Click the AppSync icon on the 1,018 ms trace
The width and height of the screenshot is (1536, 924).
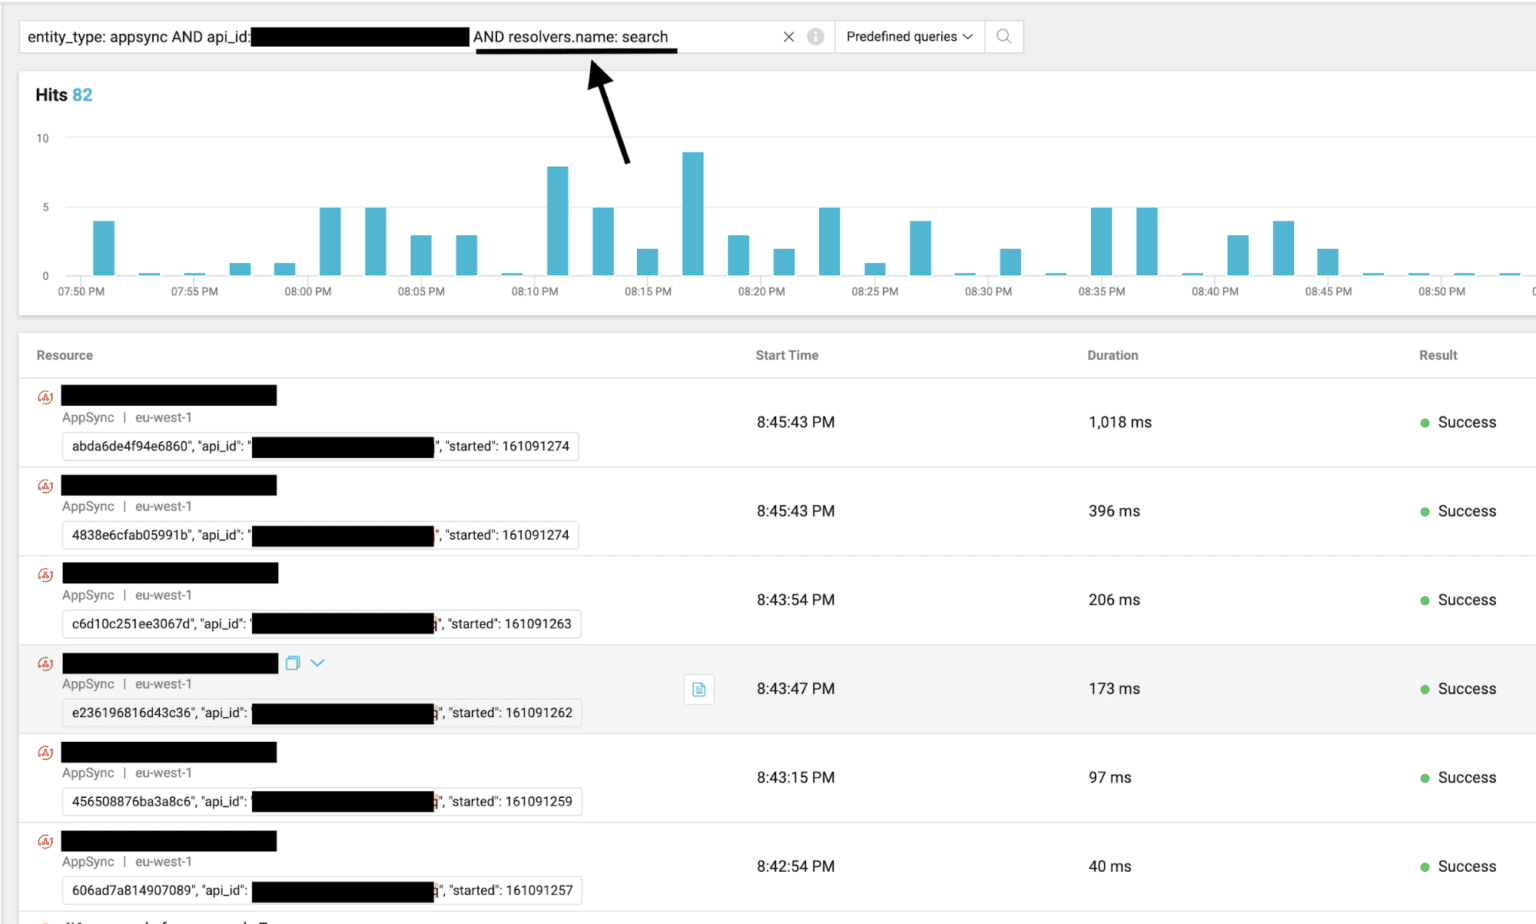[x=45, y=396]
